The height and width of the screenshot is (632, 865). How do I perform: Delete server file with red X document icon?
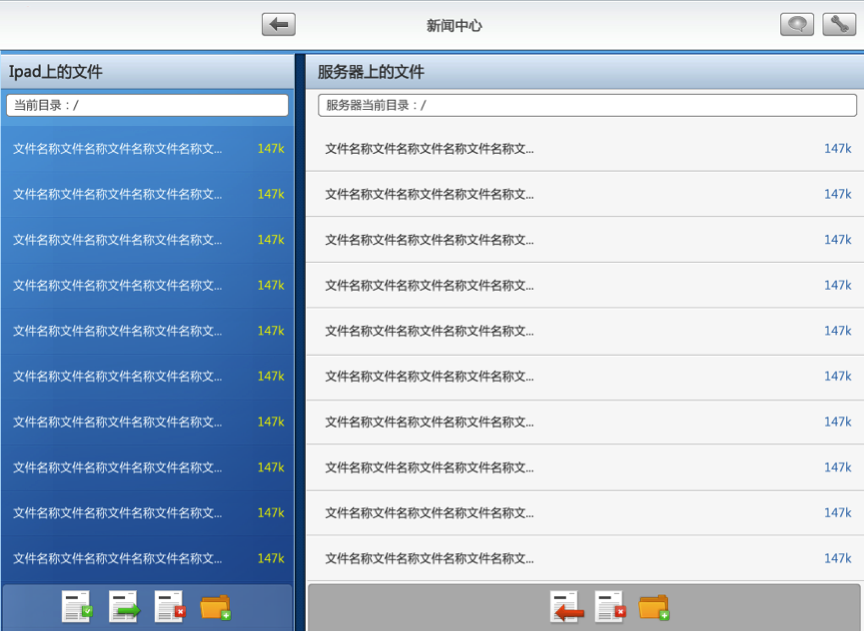coord(611,607)
